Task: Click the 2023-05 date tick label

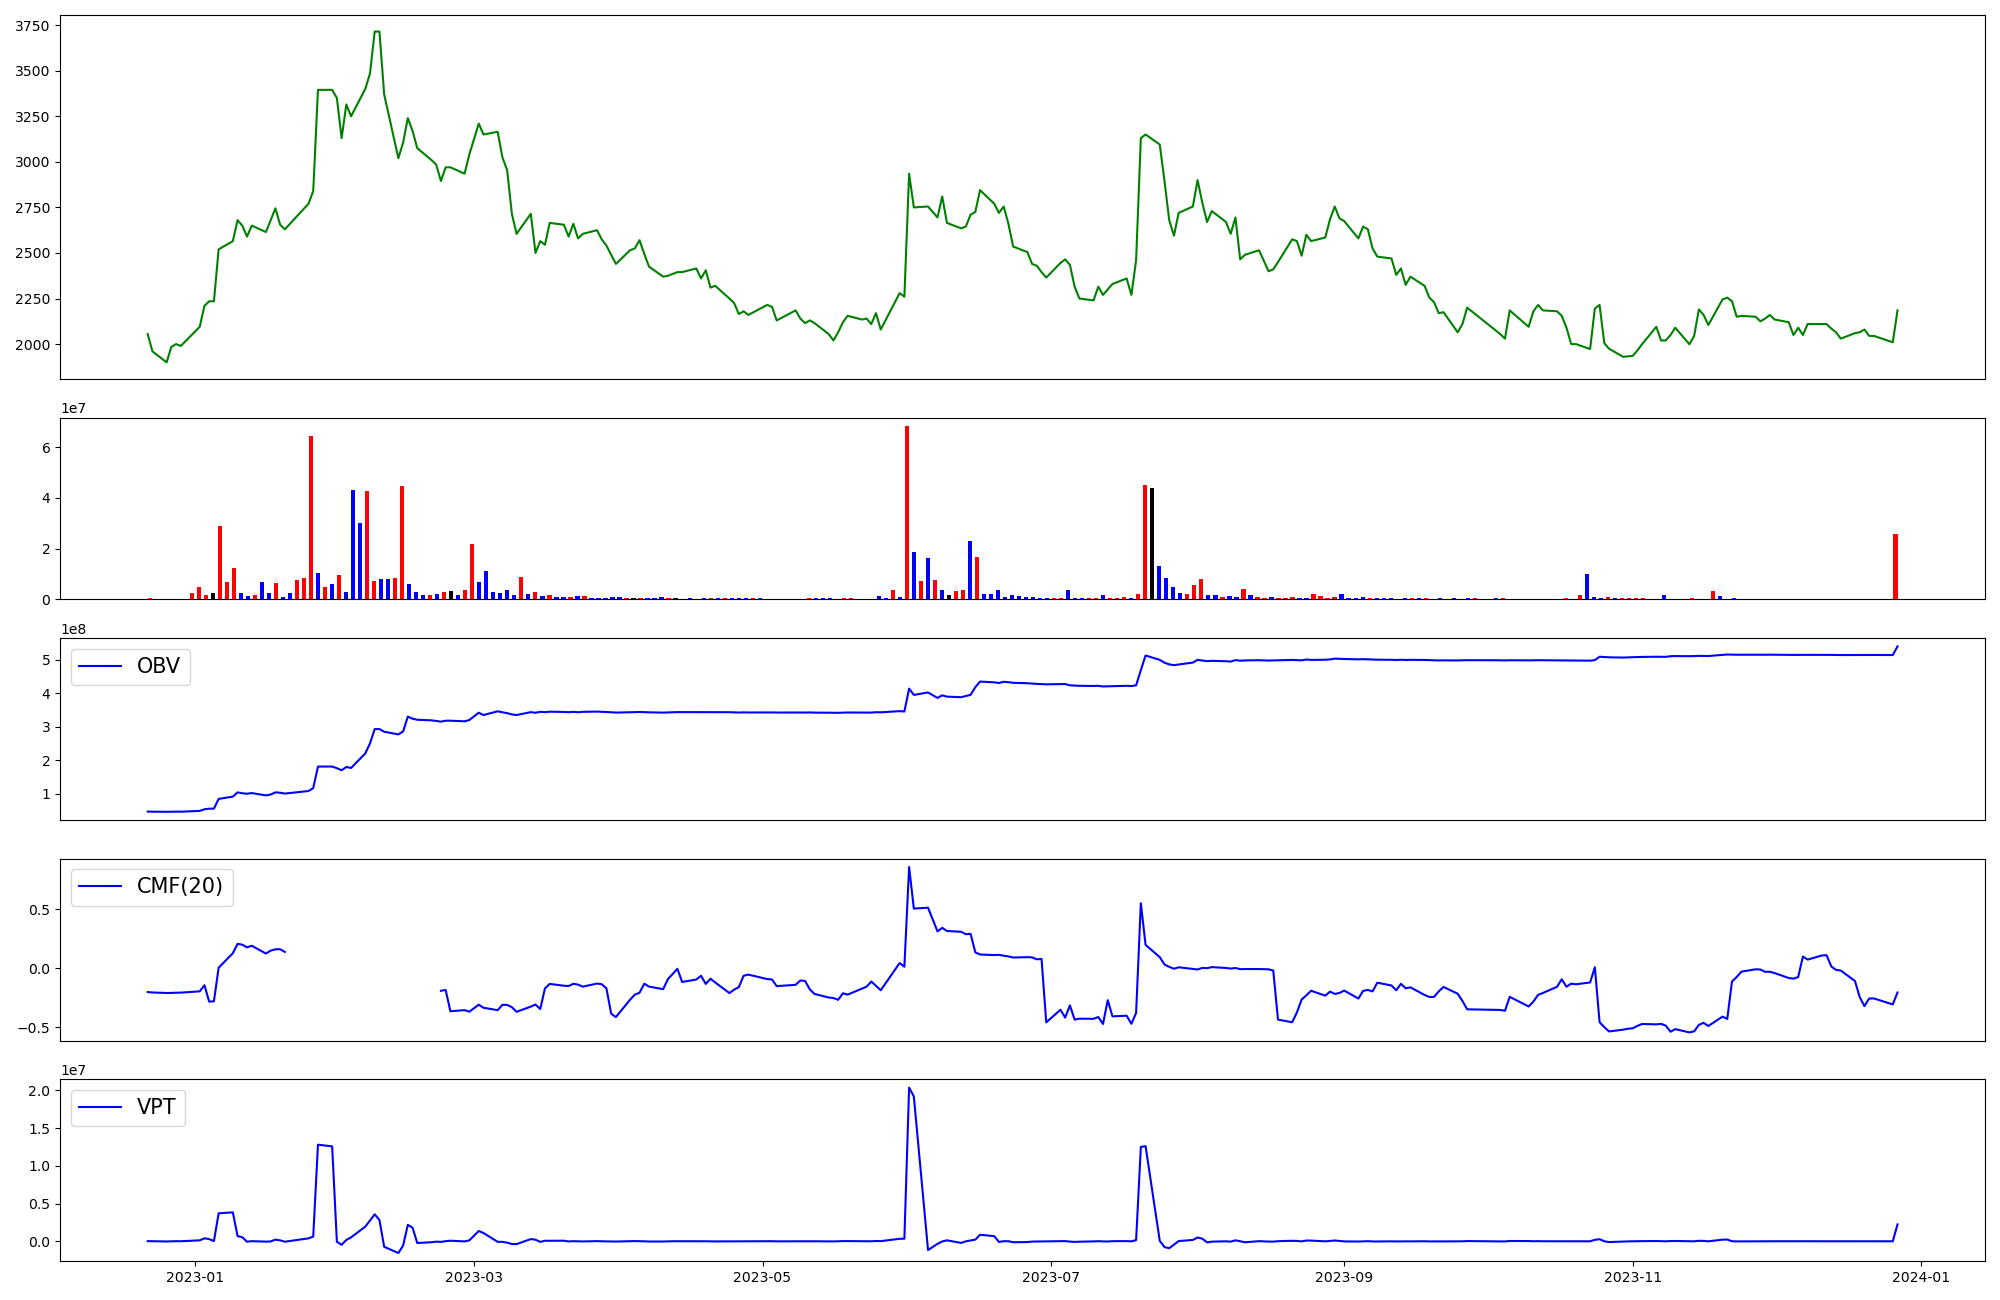Action: coord(763,1277)
